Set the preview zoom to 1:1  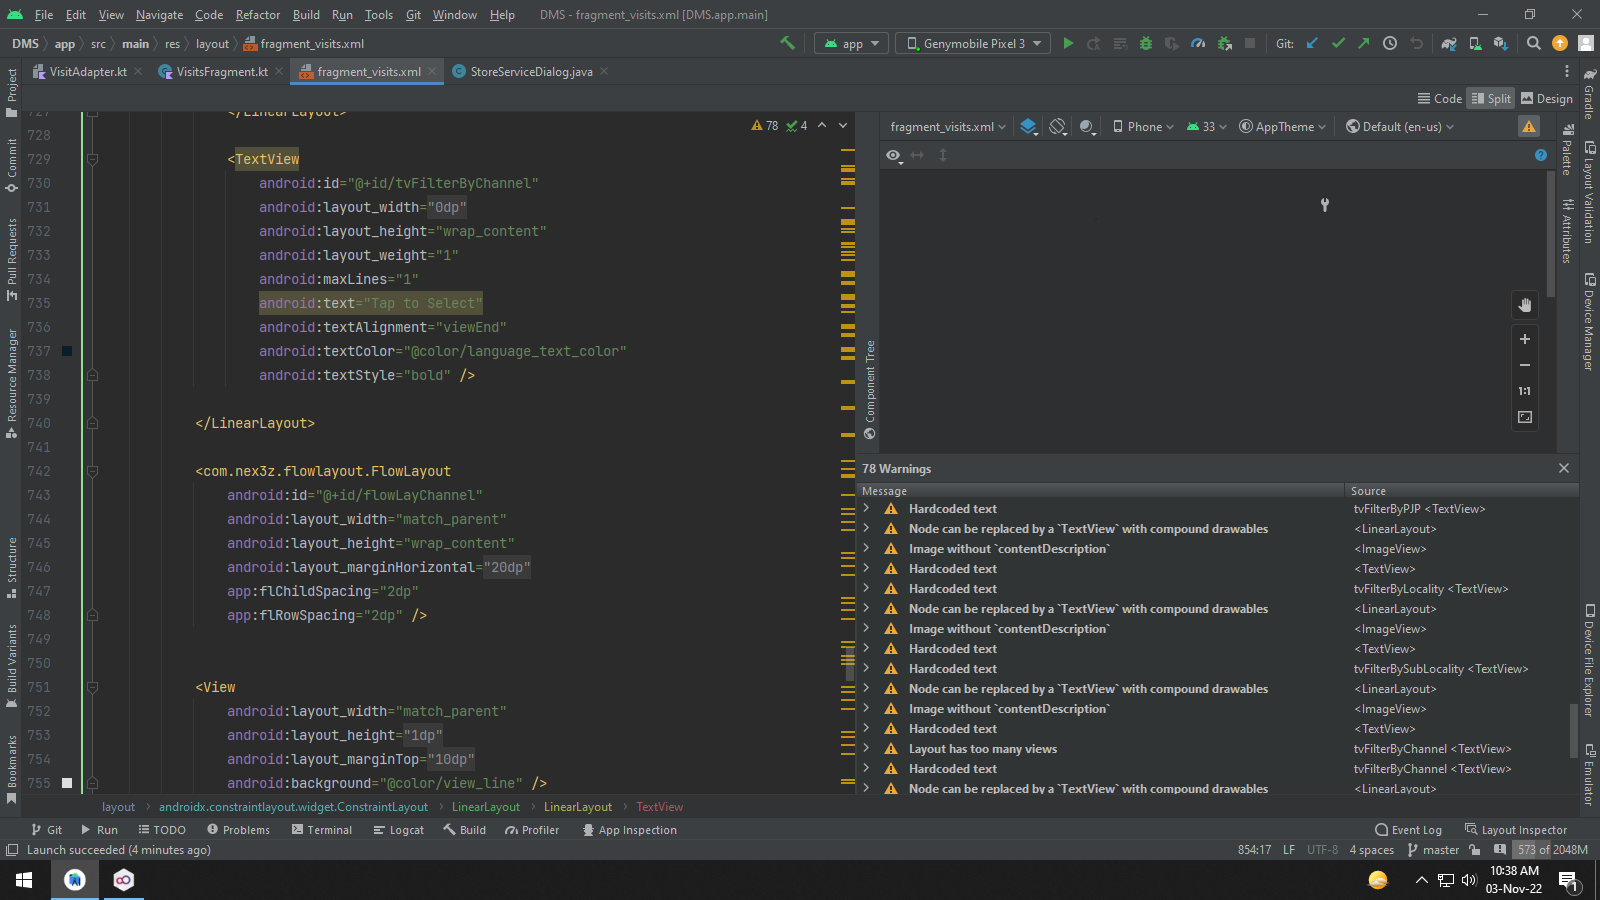[1524, 390]
